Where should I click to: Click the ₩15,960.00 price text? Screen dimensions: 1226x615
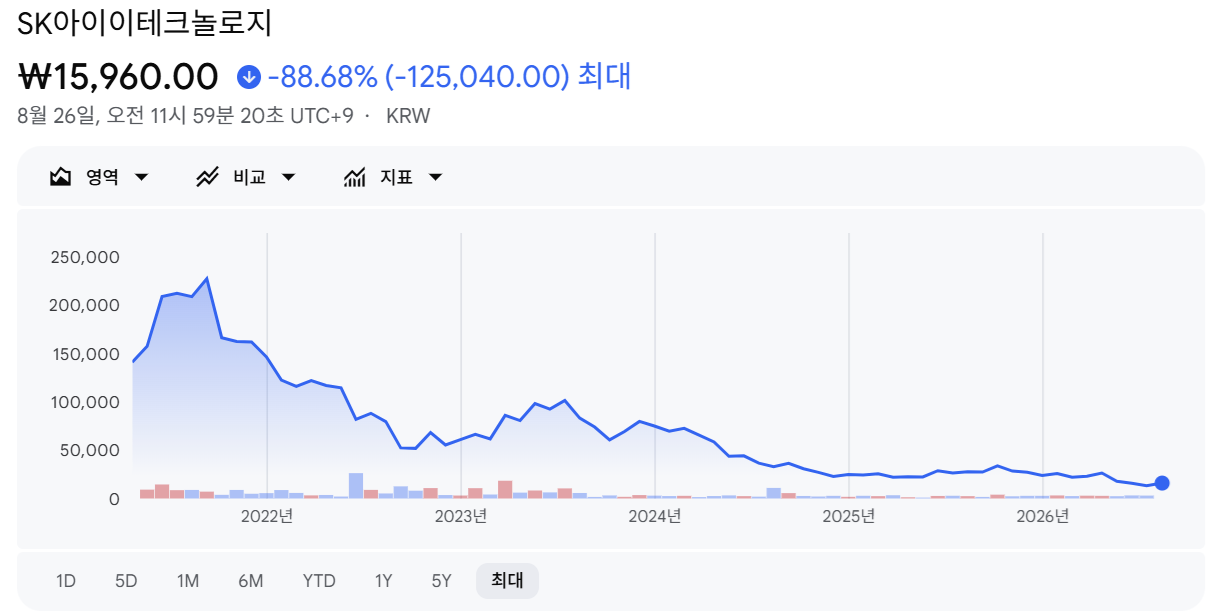pos(118,77)
